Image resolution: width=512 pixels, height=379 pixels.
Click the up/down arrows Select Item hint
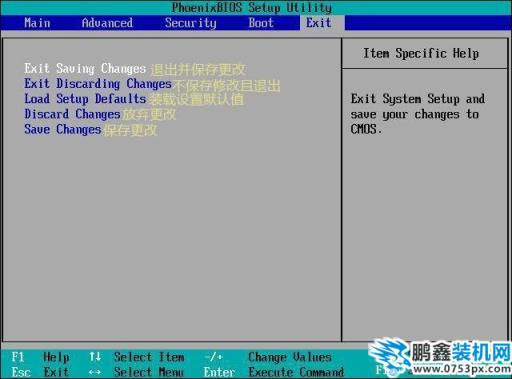(137, 357)
